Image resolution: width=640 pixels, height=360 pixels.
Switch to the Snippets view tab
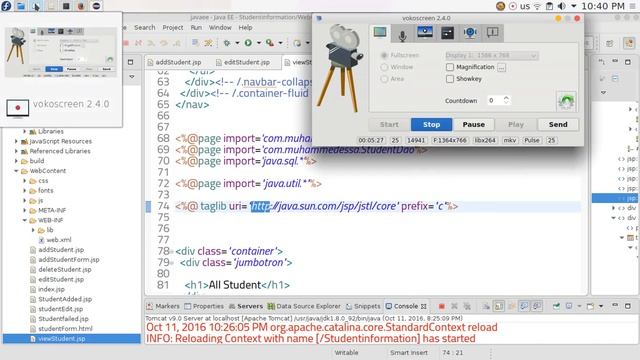[x=363, y=306]
